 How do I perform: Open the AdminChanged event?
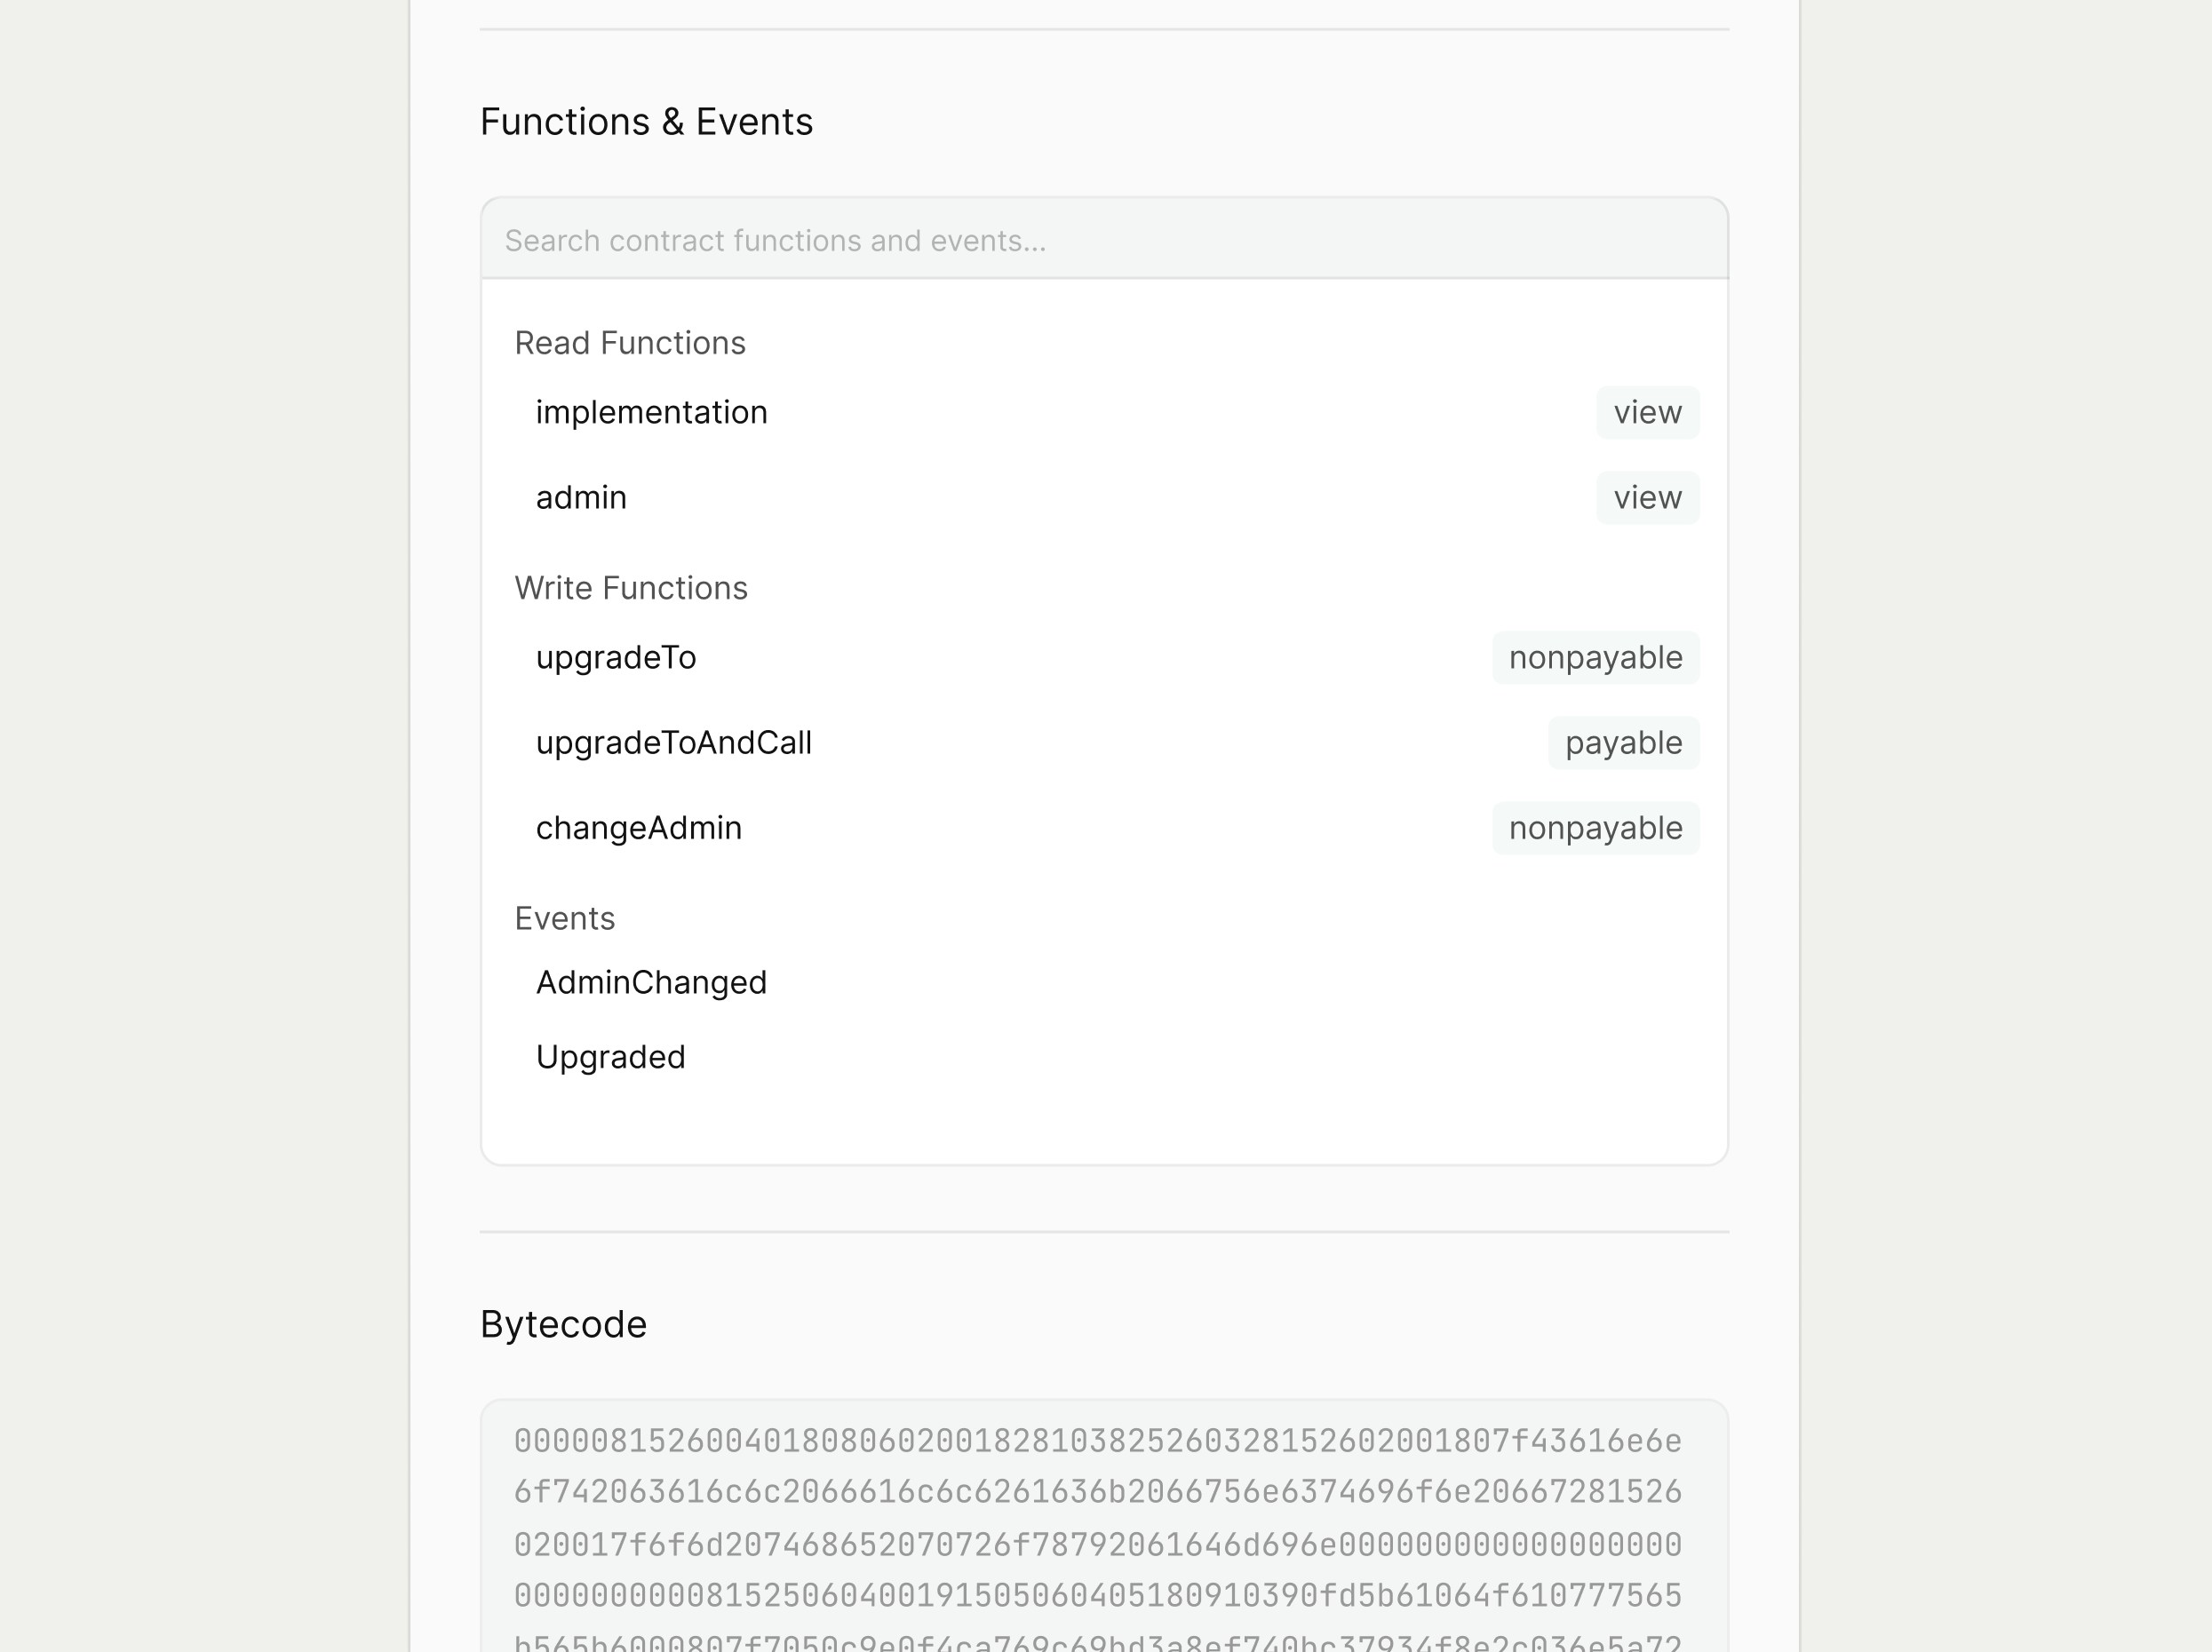tap(650, 982)
